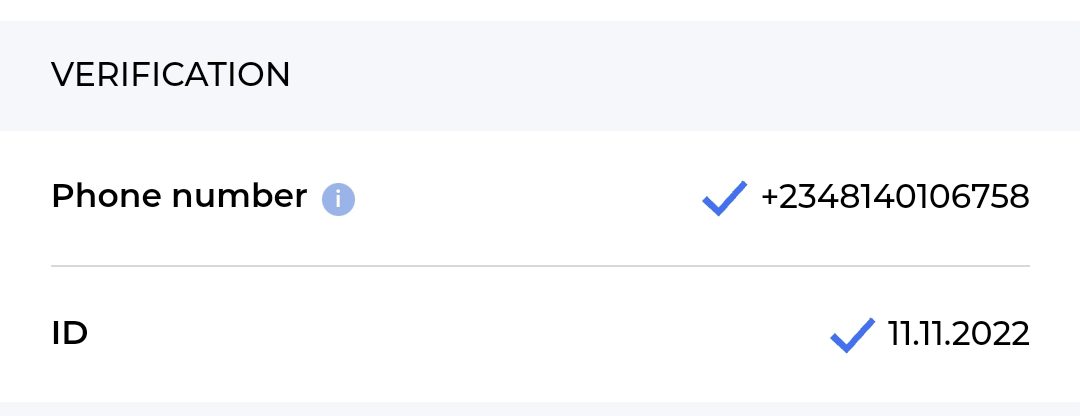Tap the phone verified tick icon
1080x416 pixels.
click(x=724, y=198)
